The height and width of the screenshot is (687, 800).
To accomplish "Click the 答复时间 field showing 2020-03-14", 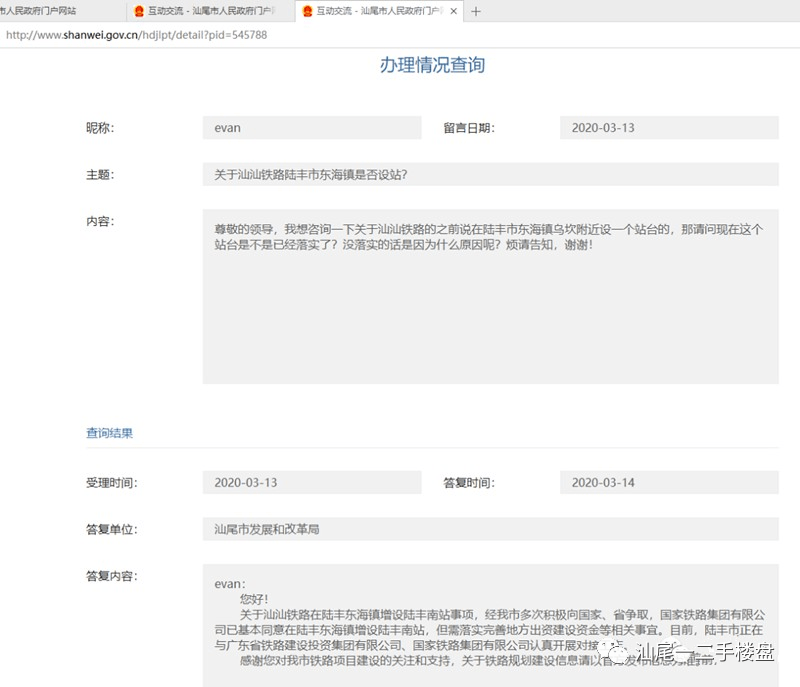I will coord(668,482).
